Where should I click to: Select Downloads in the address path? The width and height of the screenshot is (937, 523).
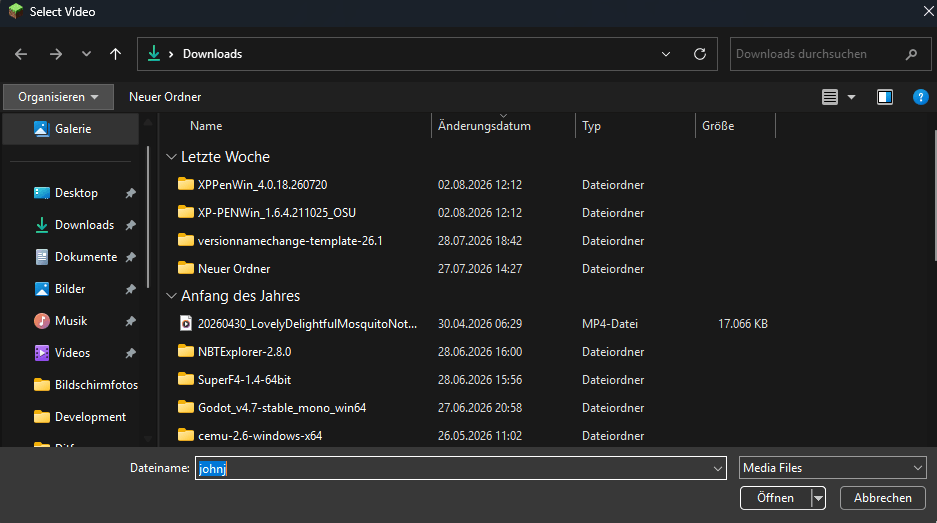(x=212, y=54)
